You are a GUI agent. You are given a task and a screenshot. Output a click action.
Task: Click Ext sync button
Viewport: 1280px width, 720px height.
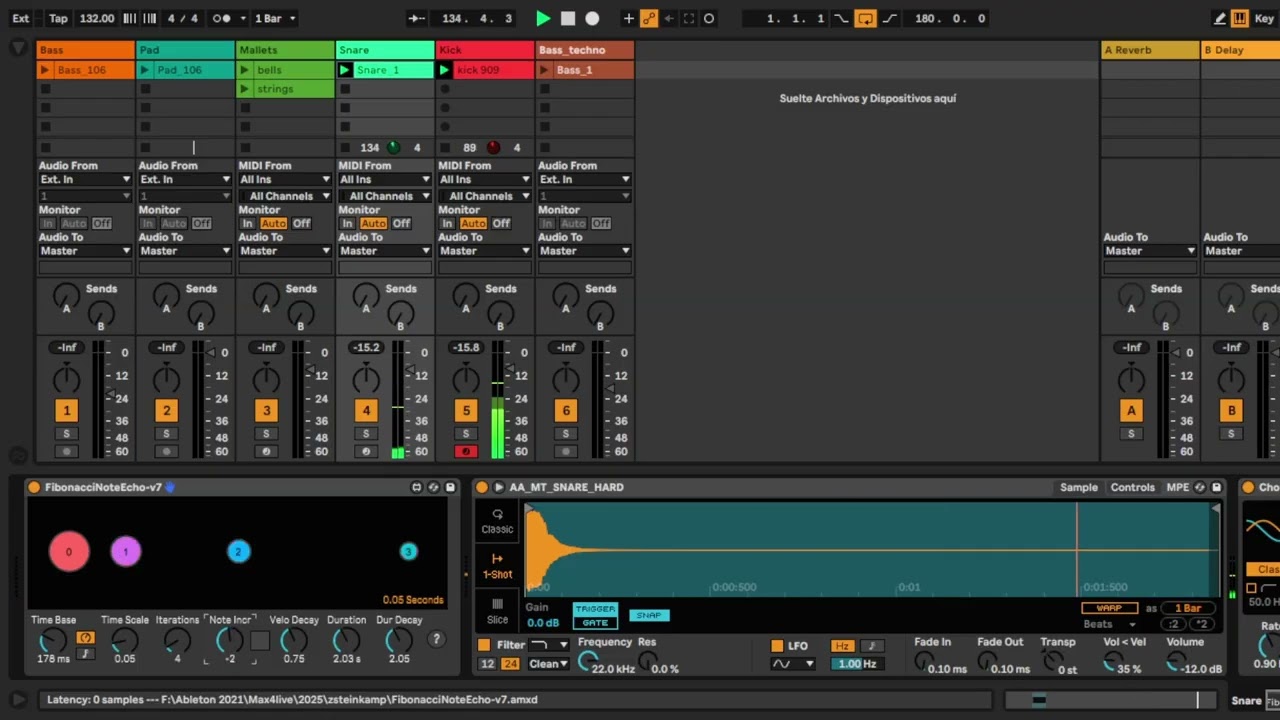21,18
